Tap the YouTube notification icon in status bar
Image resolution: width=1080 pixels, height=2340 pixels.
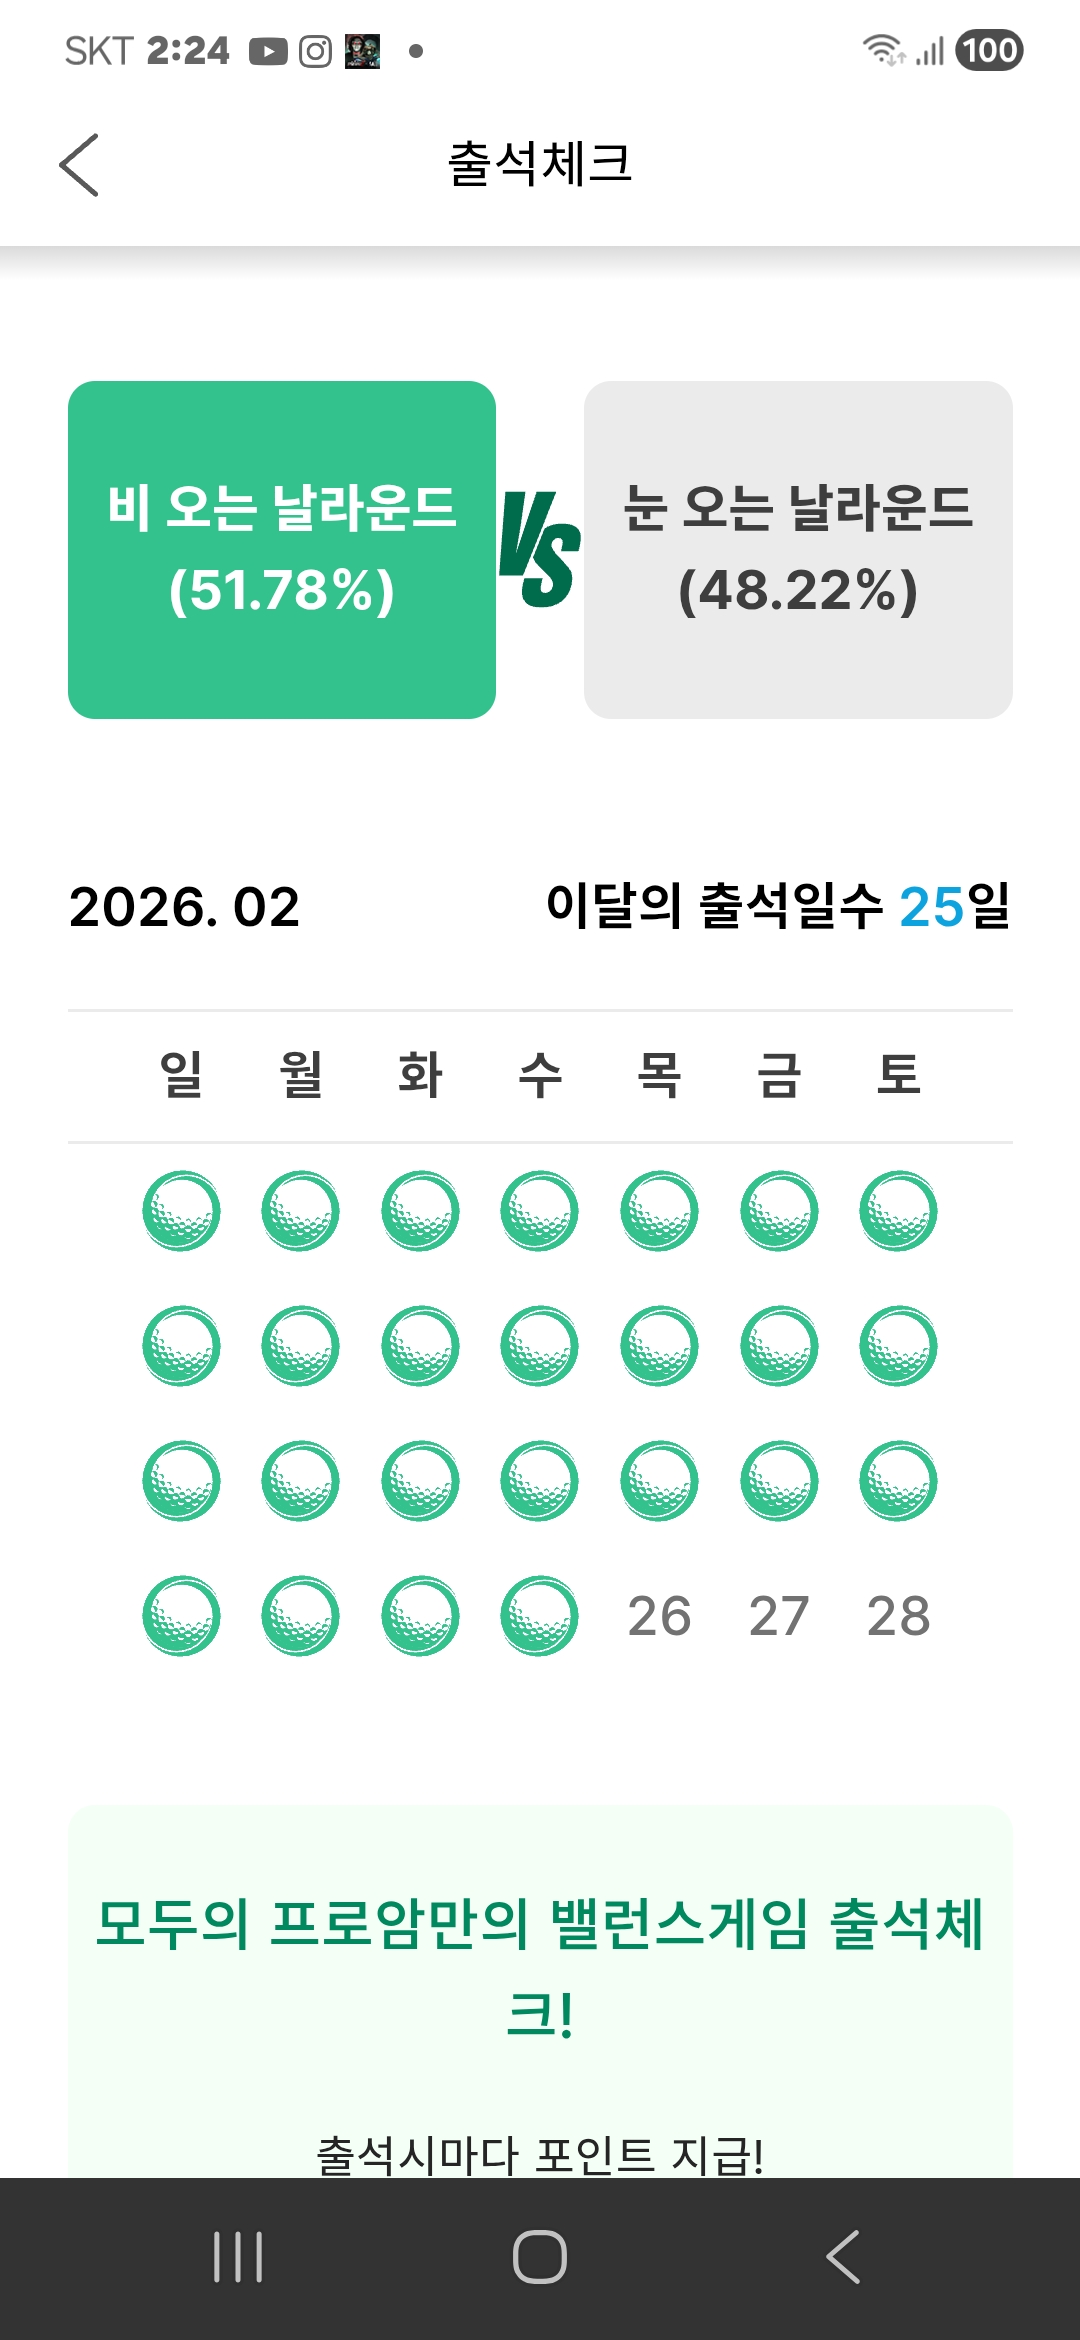coord(268,51)
